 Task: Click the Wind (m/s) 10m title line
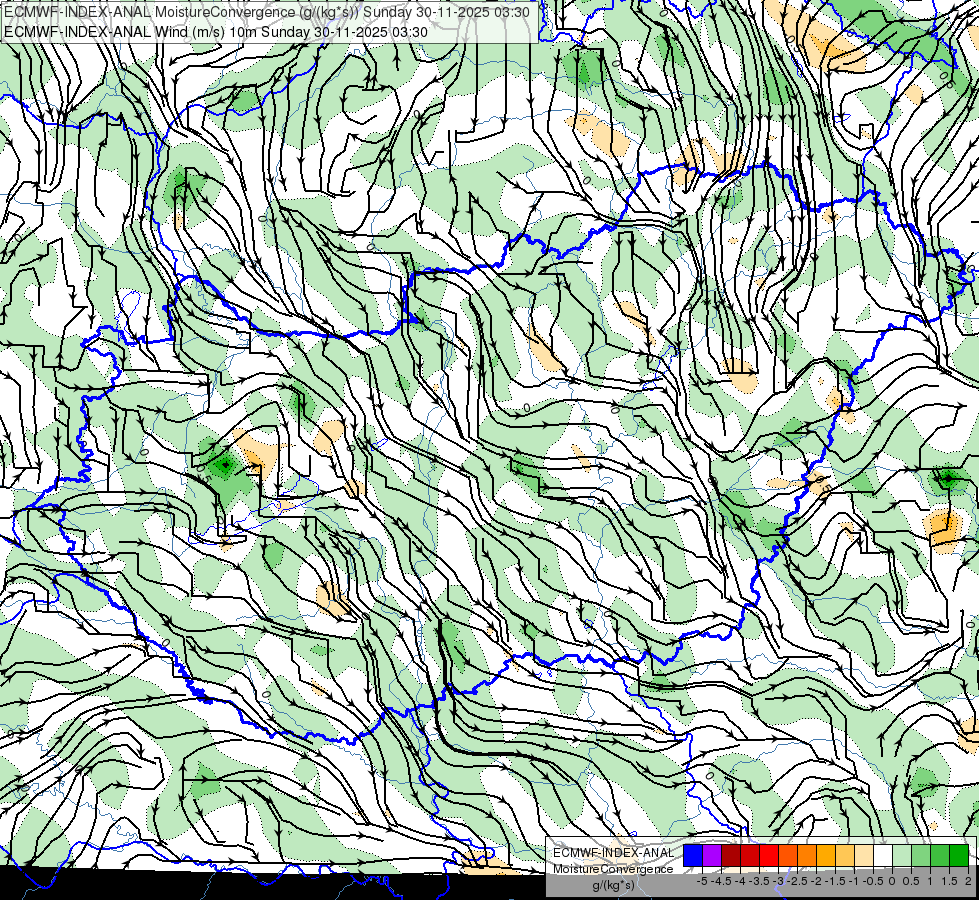pos(215,32)
